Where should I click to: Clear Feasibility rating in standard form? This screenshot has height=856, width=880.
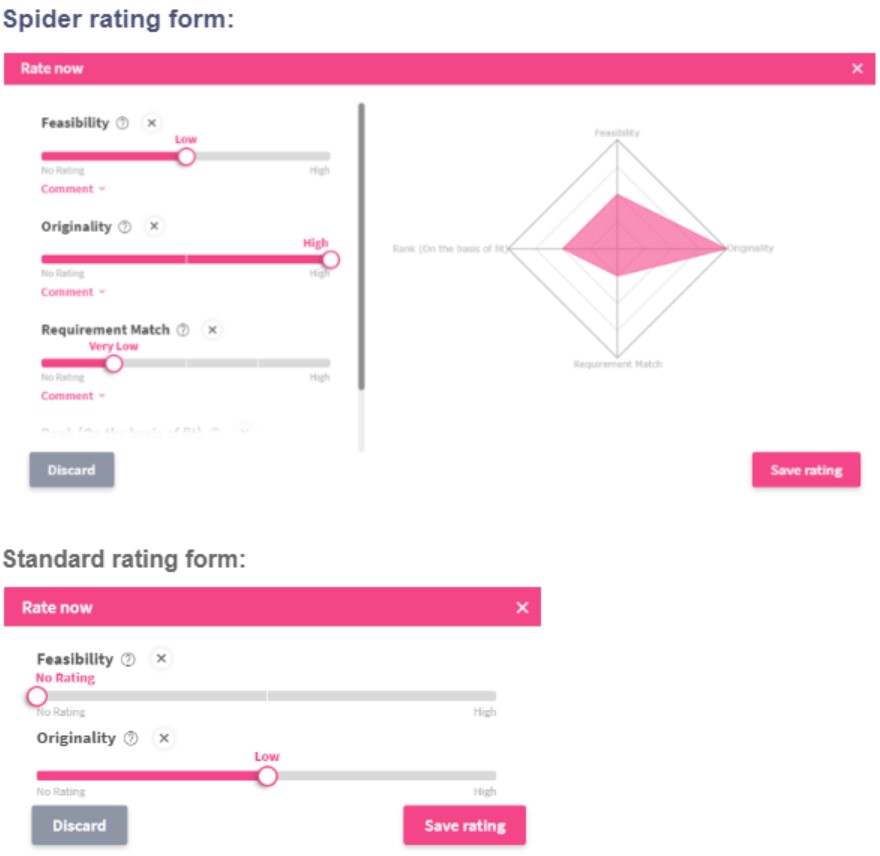pyautogui.click(x=161, y=659)
